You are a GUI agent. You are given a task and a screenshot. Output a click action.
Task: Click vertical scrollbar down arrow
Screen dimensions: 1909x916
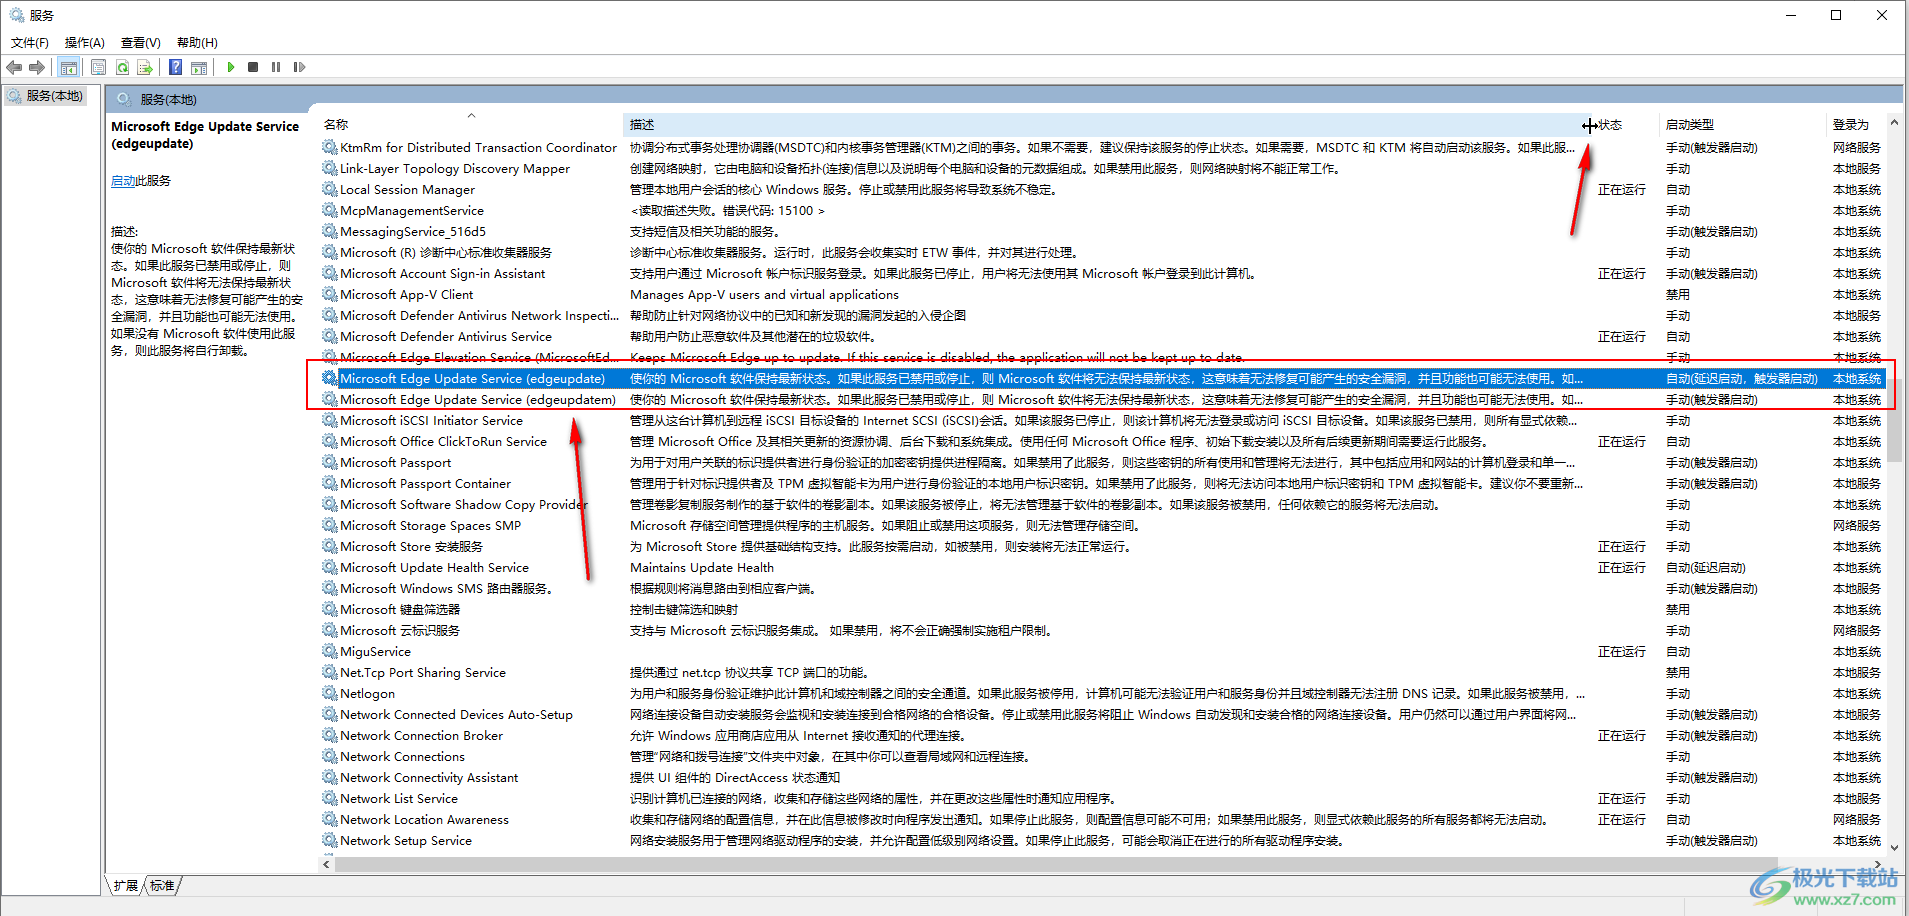pyautogui.click(x=1894, y=847)
